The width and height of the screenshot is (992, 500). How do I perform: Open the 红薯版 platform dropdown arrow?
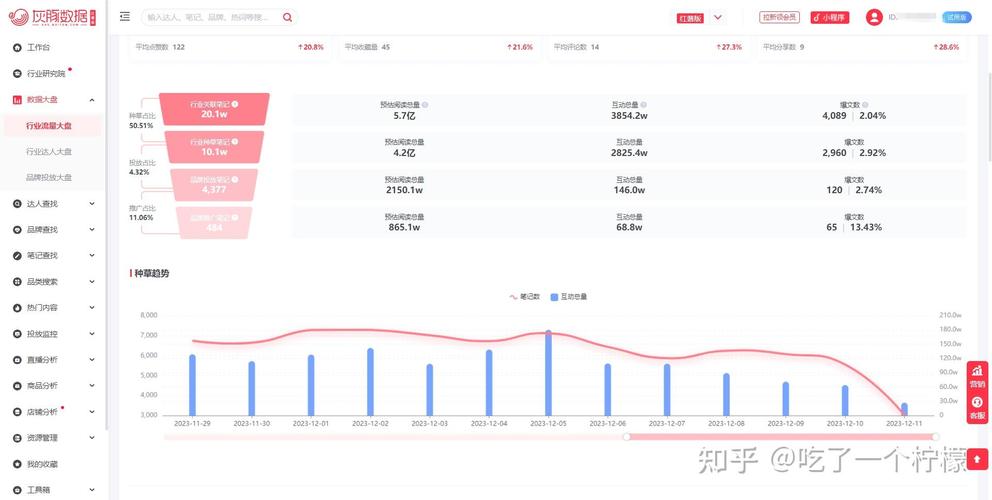[717, 17]
